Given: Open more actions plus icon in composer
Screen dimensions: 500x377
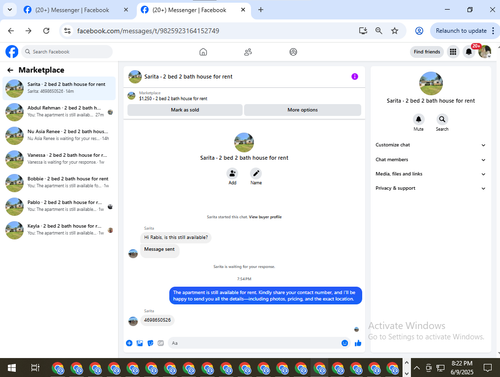Looking at the screenshot, I should [129, 343].
